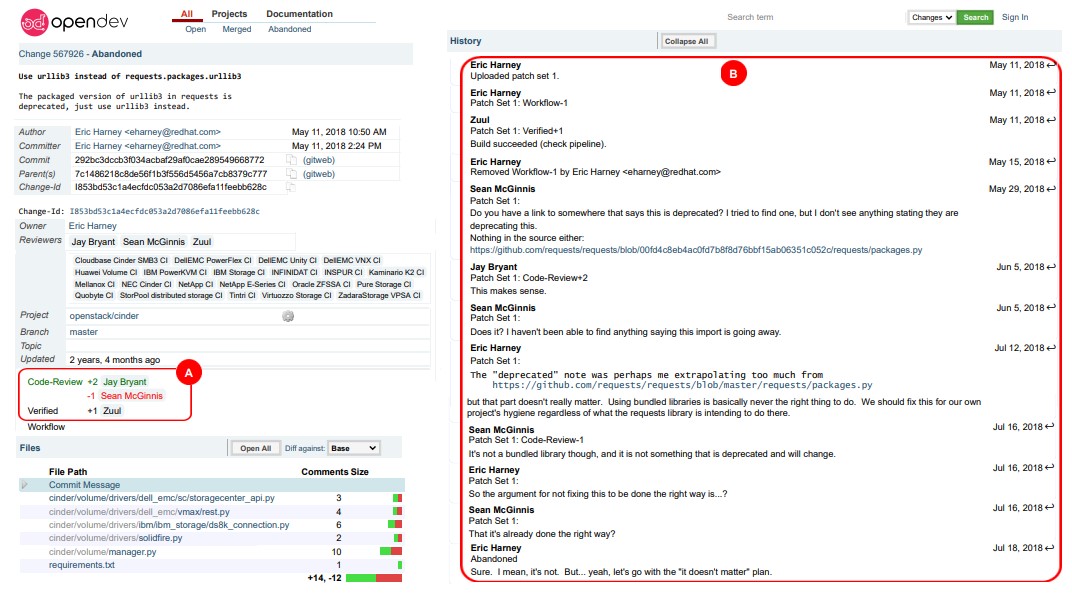
Task: Click the Open All button in Files
Action: 254,448
